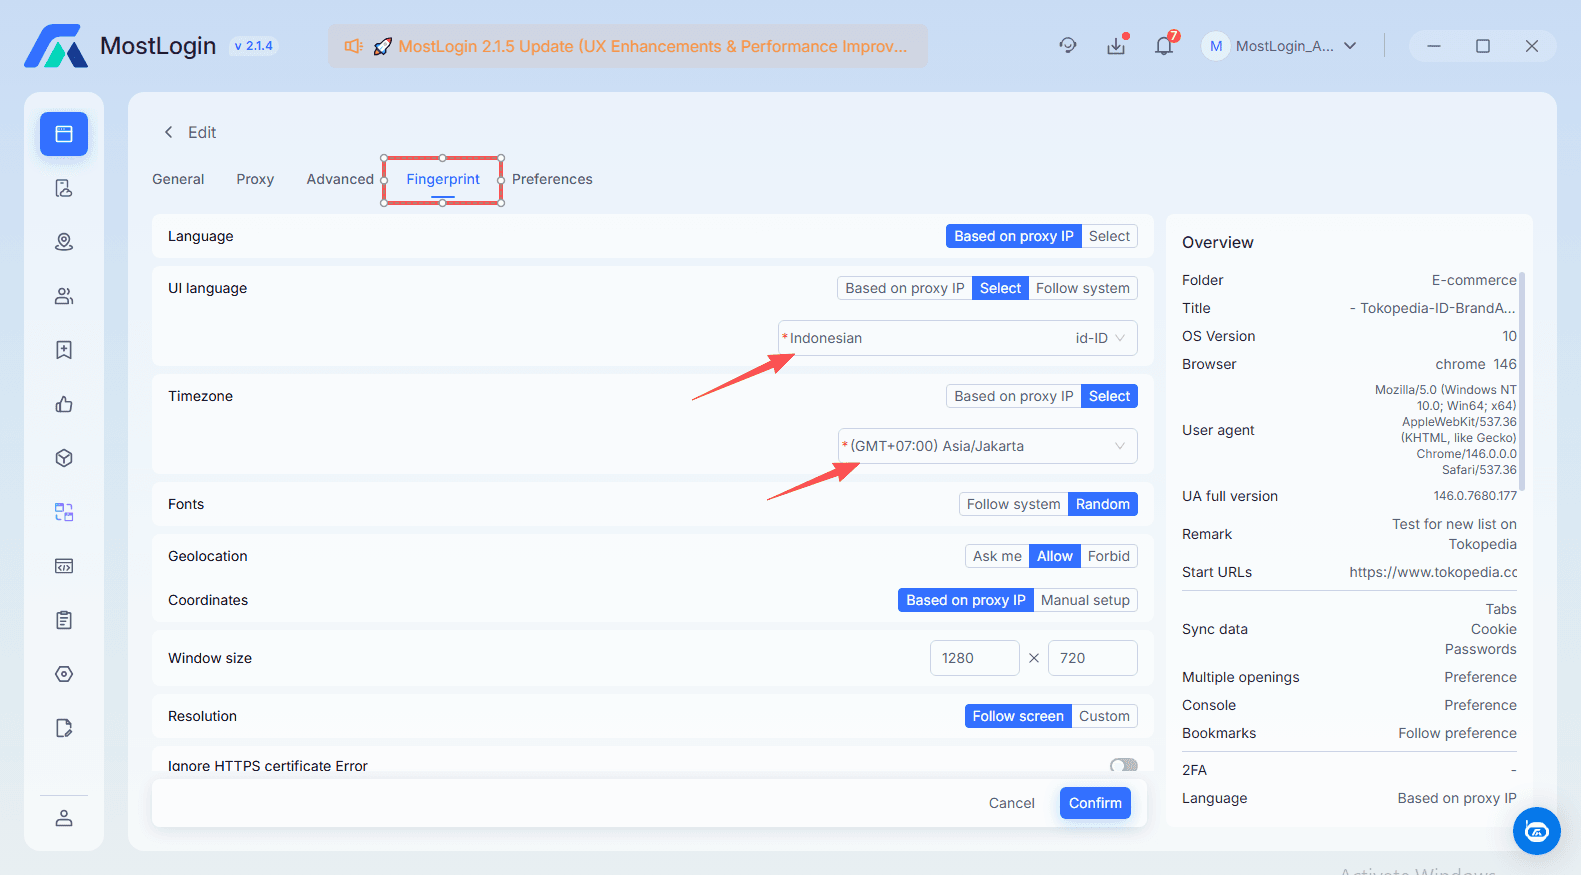This screenshot has width=1581, height=875.
Task: Go back using the arrow beside Edit
Action: (x=168, y=132)
